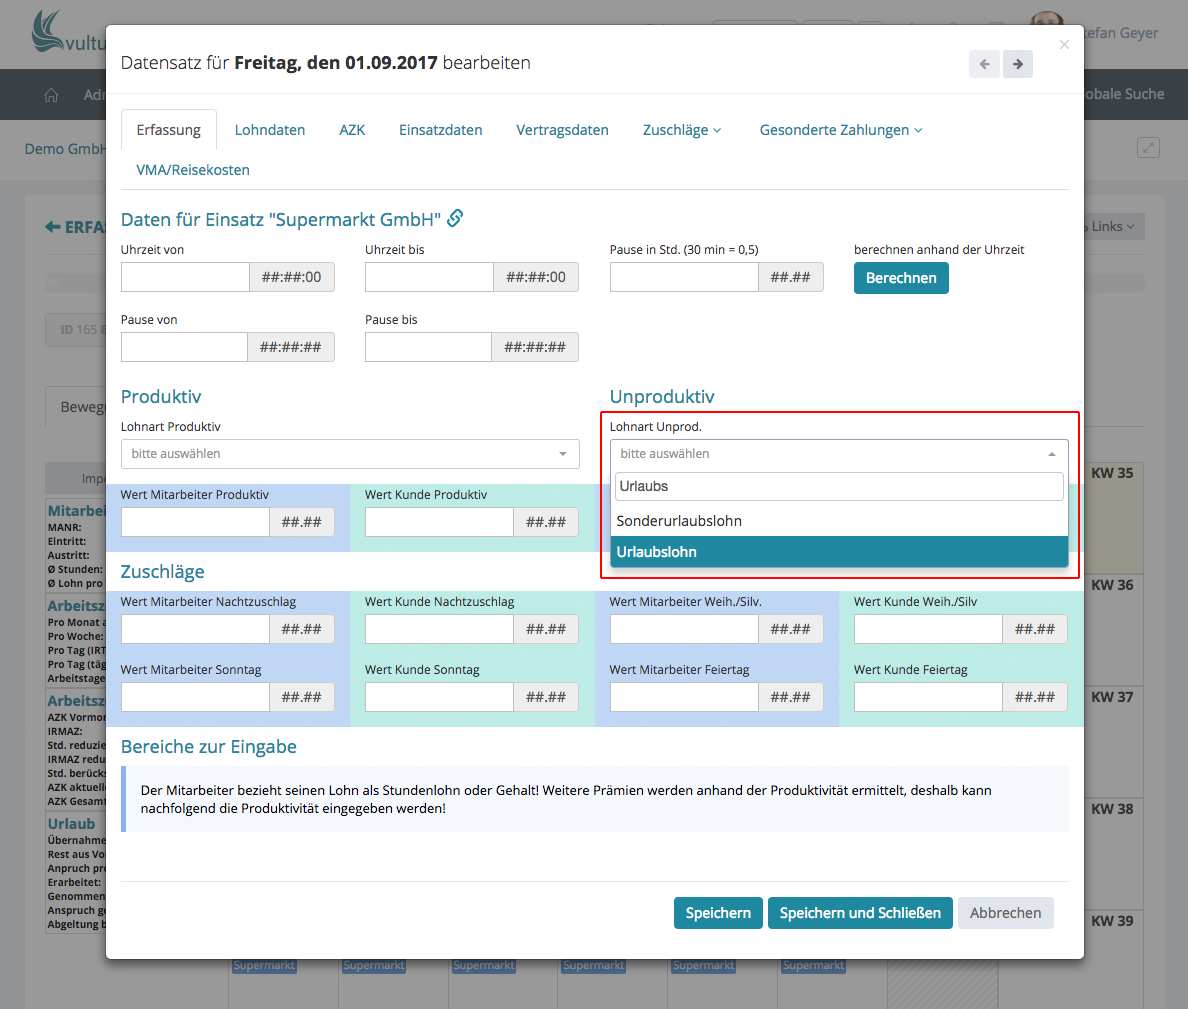Click the next record arrow button
The width and height of the screenshot is (1188, 1009).
click(1018, 64)
